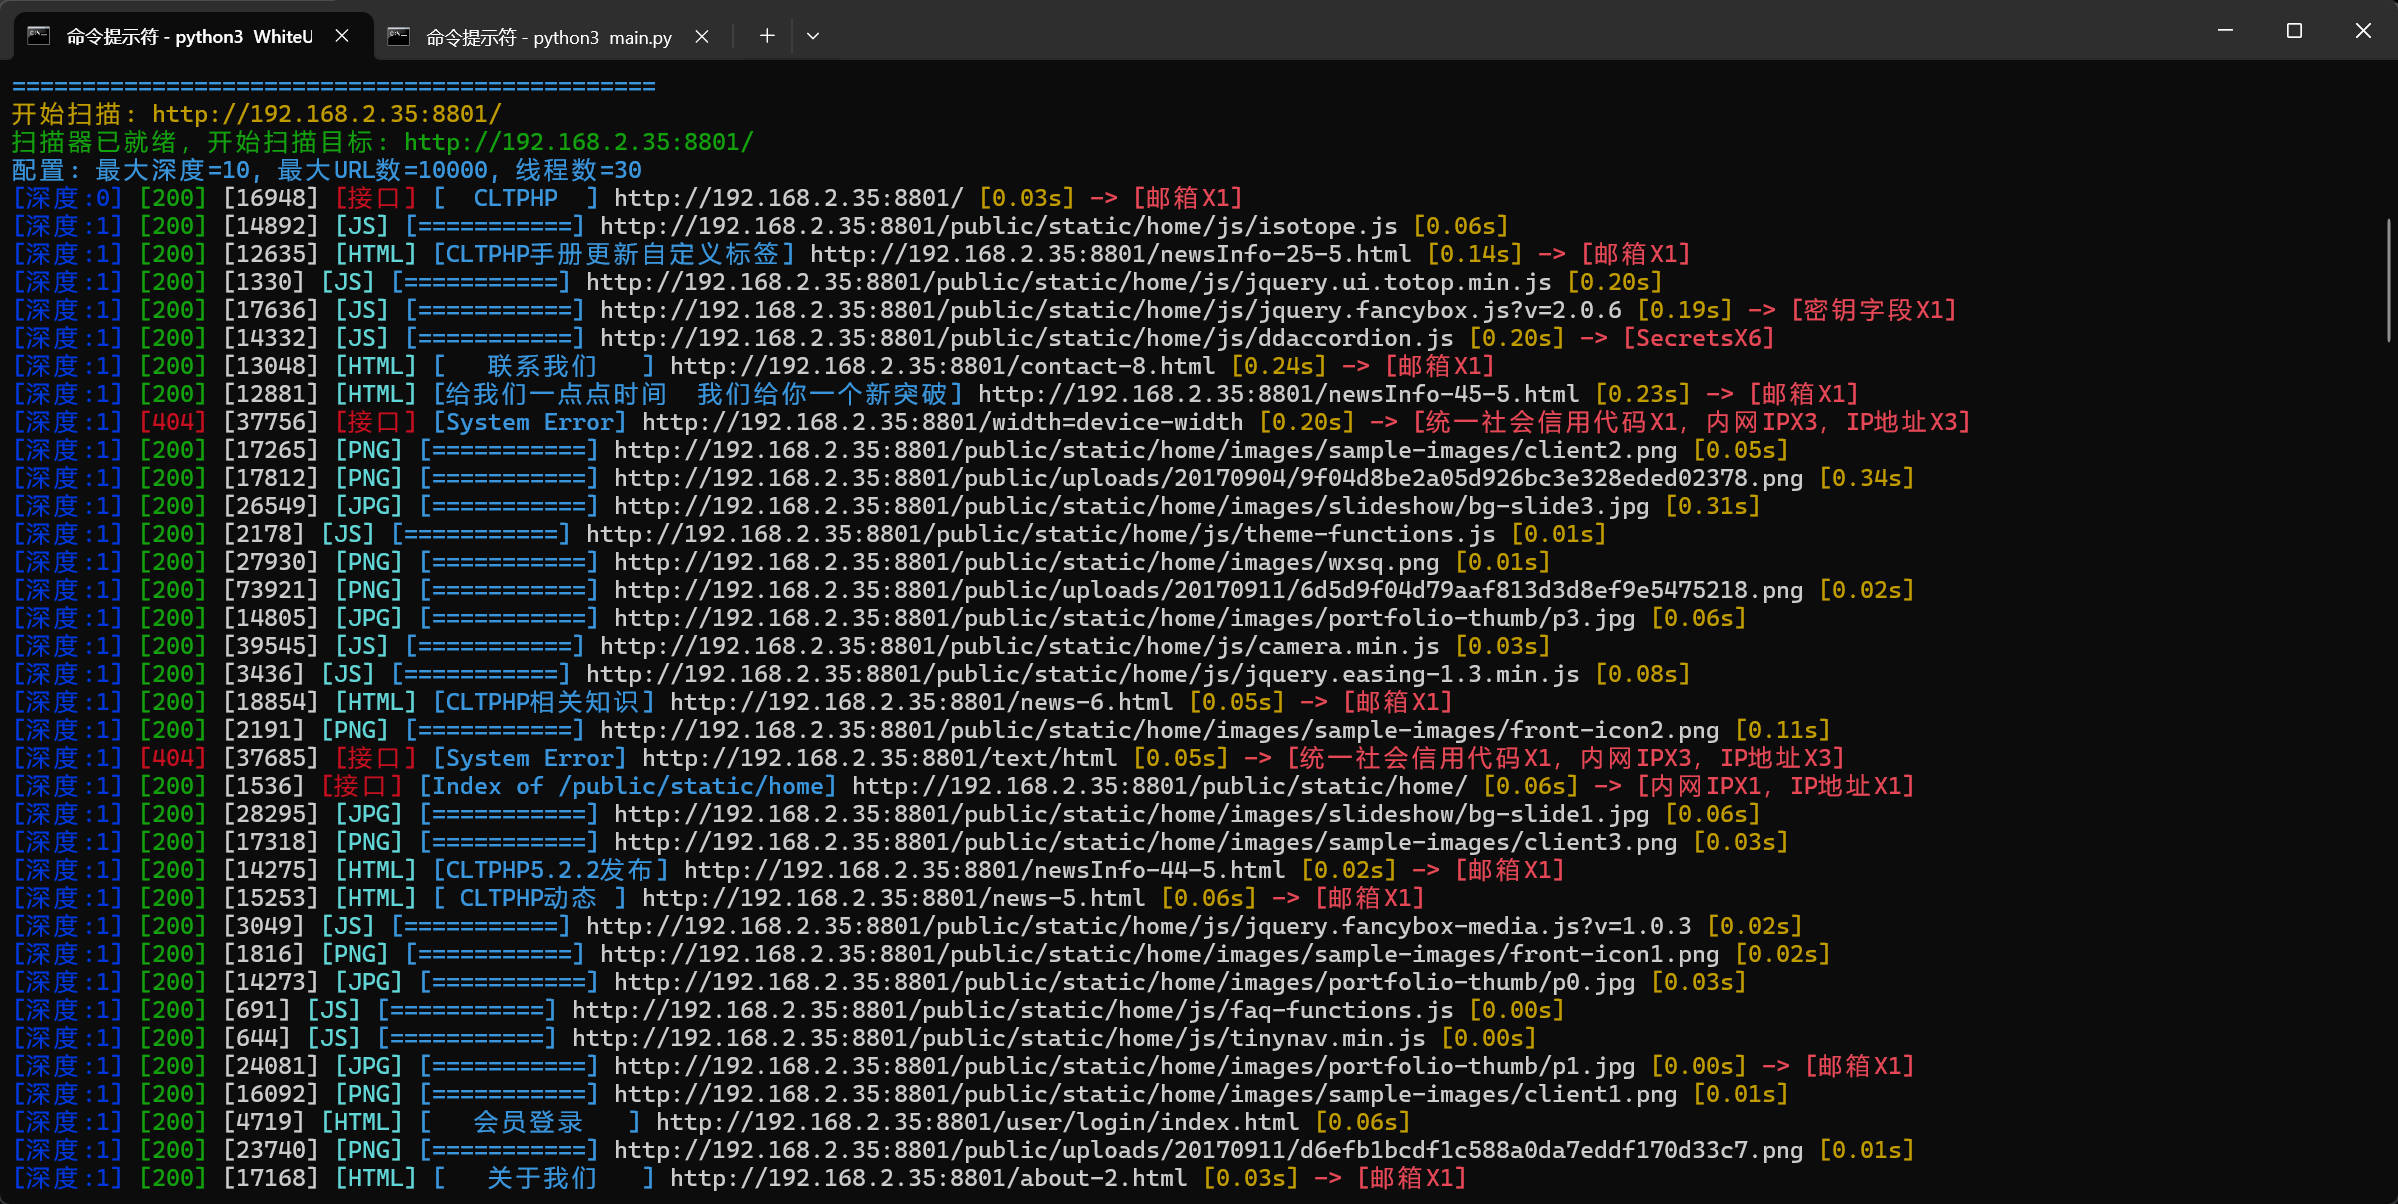2398x1204 pixels.
Task: Click the about-2.html URL
Action: [928, 1179]
